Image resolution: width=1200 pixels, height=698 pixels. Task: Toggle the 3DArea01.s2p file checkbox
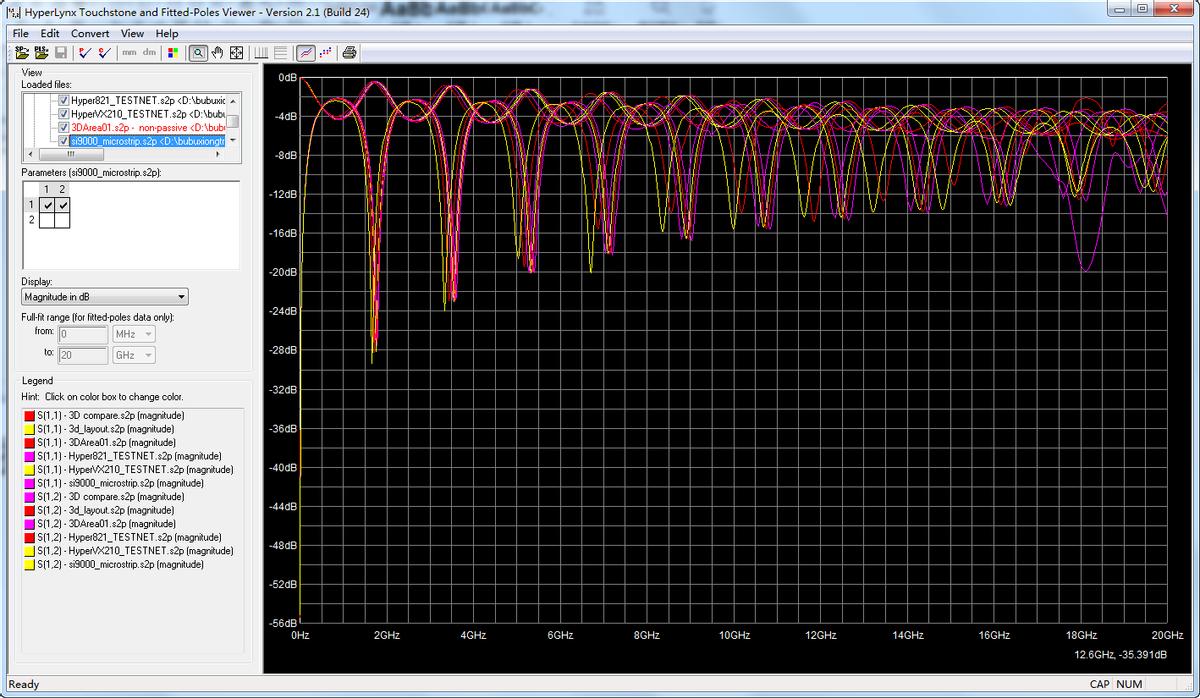[x=64, y=128]
